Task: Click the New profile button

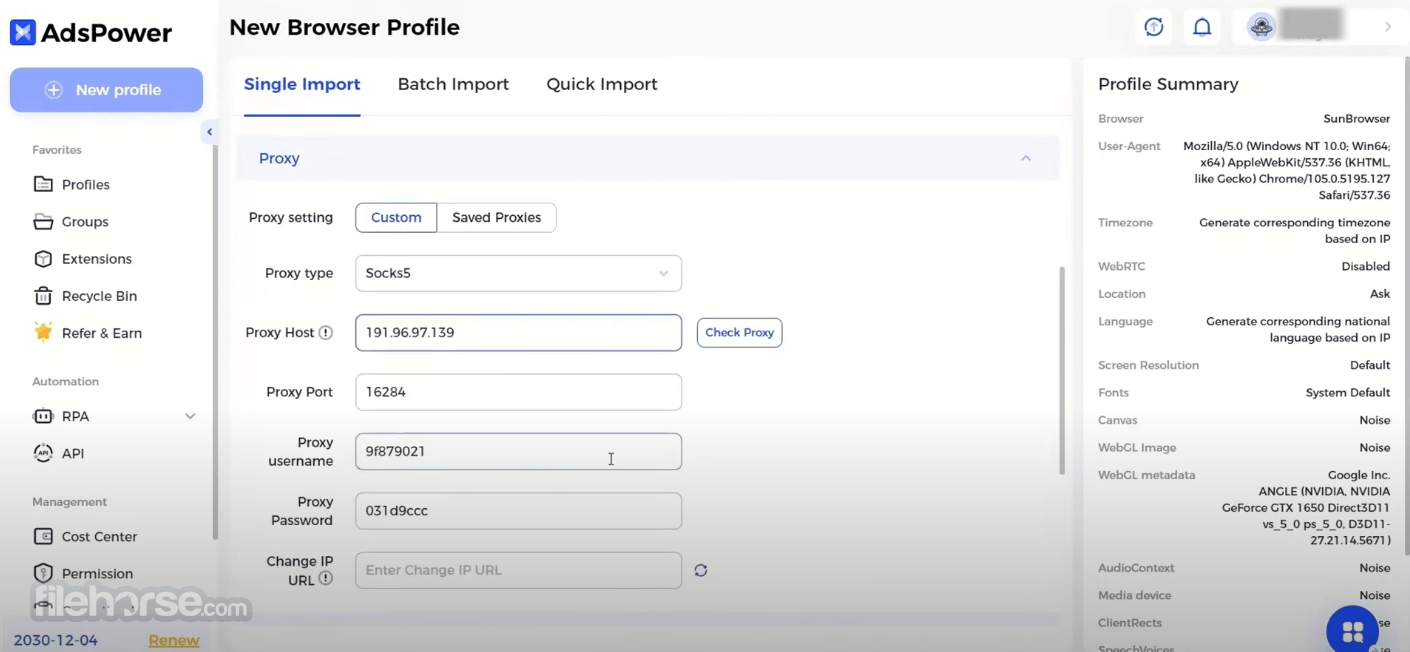Action: tap(106, 90)
